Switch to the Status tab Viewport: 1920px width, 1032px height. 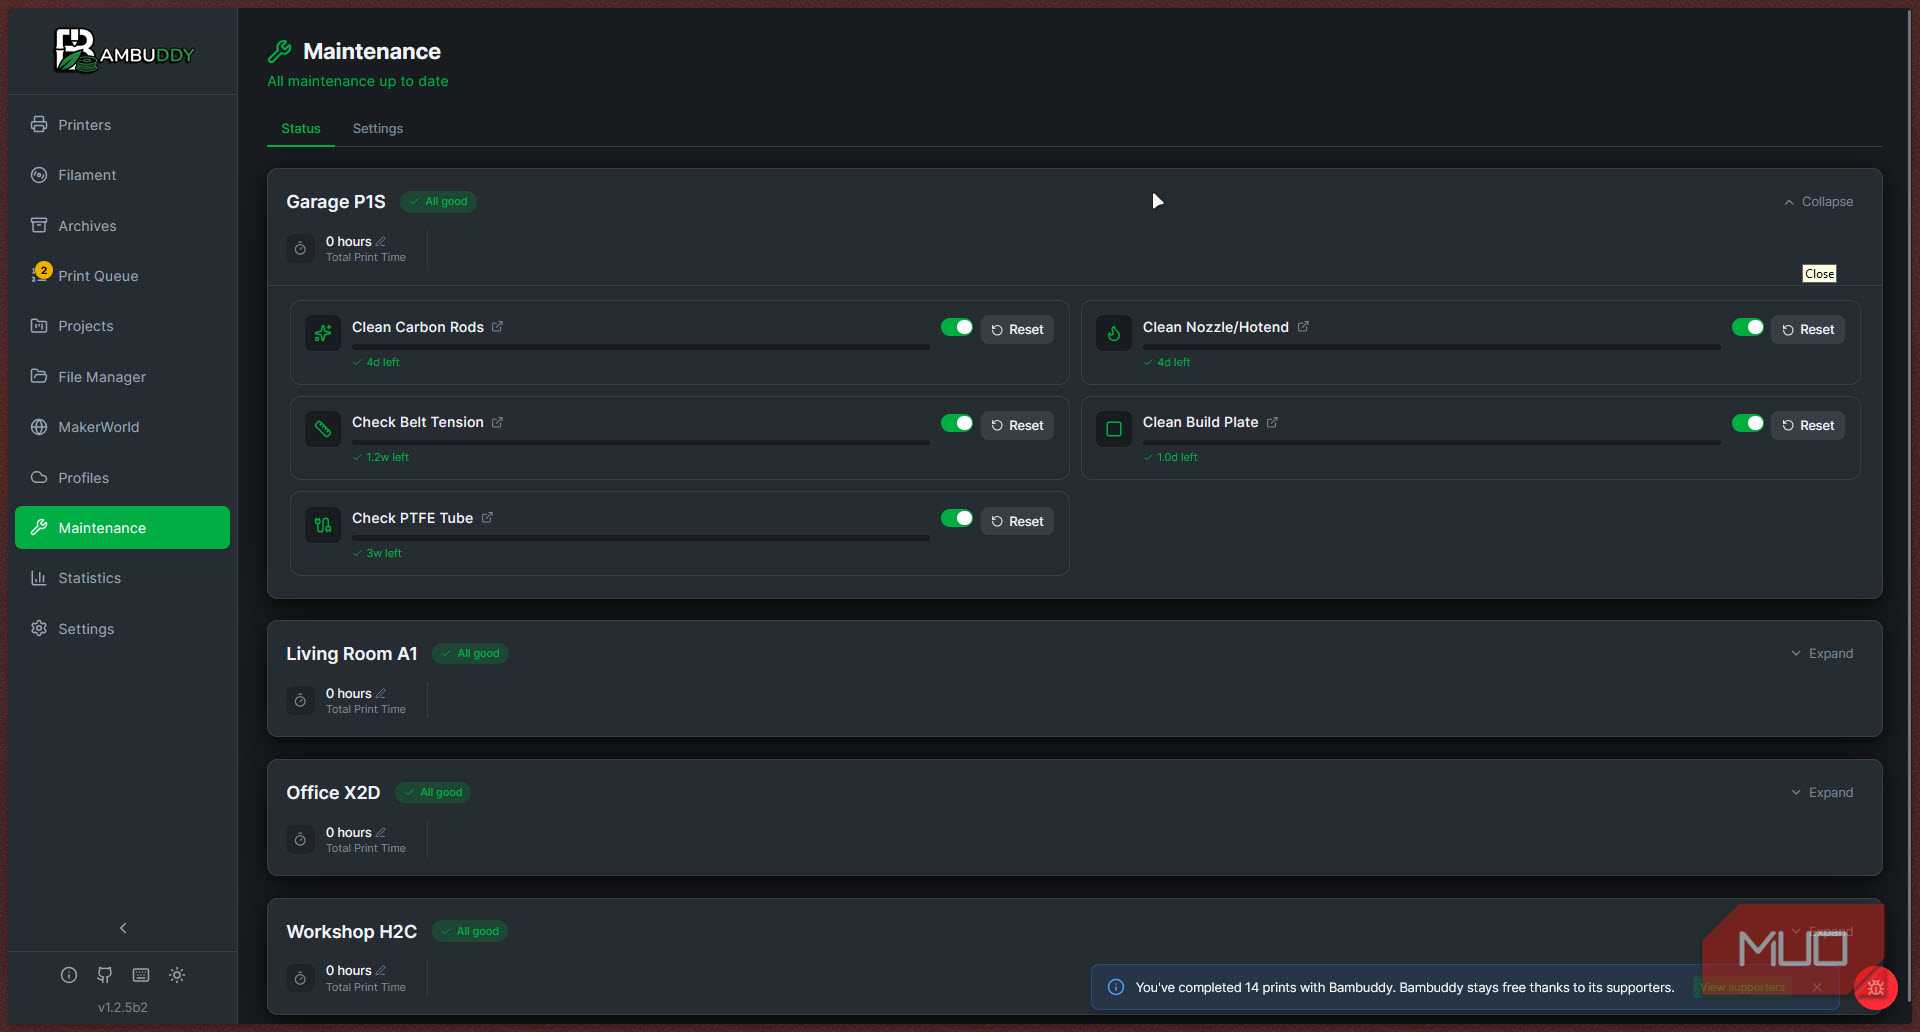(301, 129)
